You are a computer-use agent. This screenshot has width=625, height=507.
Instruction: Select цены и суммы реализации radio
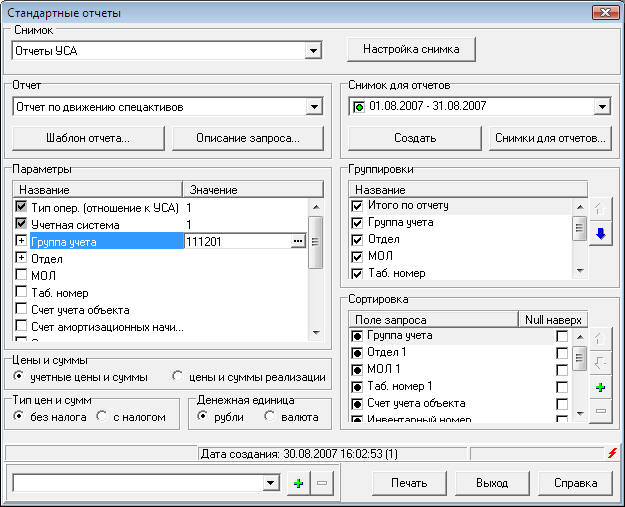tap(177, 376)
